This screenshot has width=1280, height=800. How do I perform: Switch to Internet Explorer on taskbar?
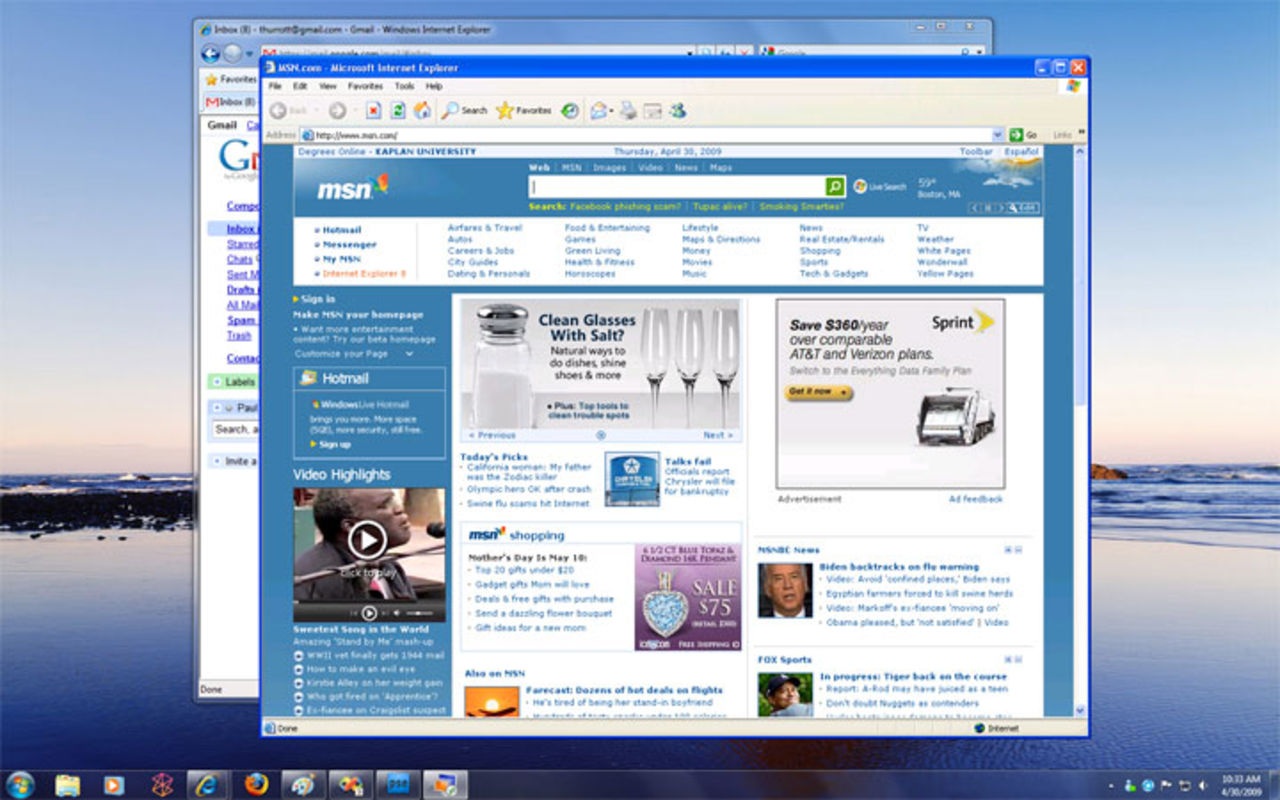pos(208,785)
